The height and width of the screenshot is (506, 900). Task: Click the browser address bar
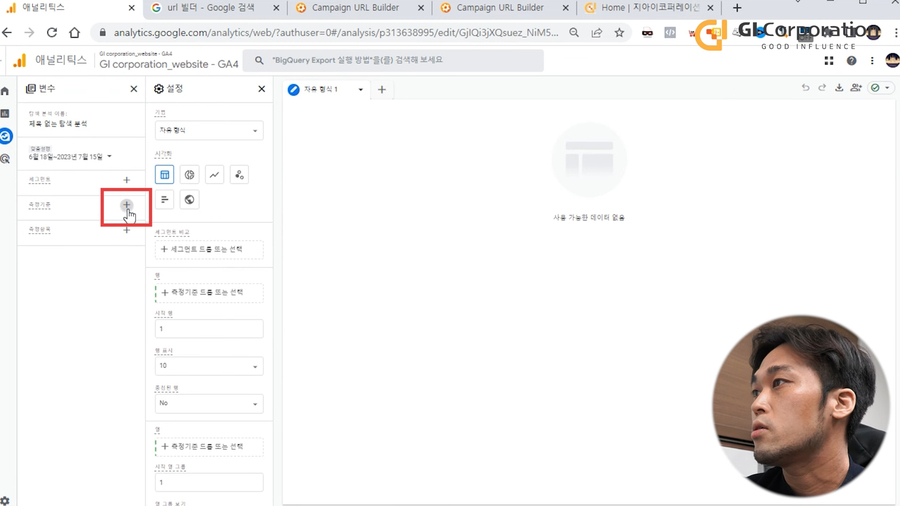point(335,33)
